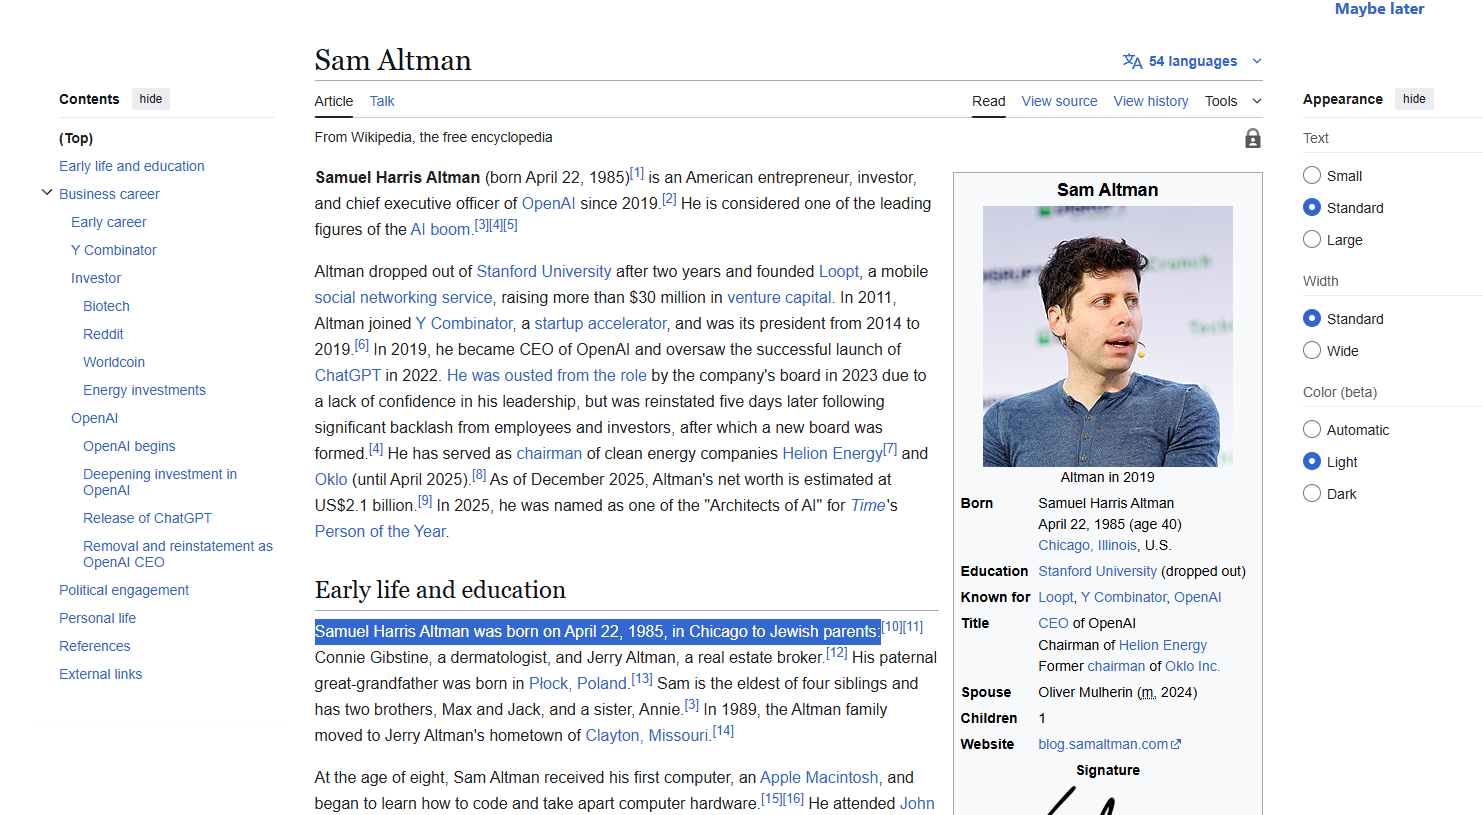Jump to Reddit subsection in Contents
Image resolution: width=1483 pixels, height=815 pixels.
103,334
